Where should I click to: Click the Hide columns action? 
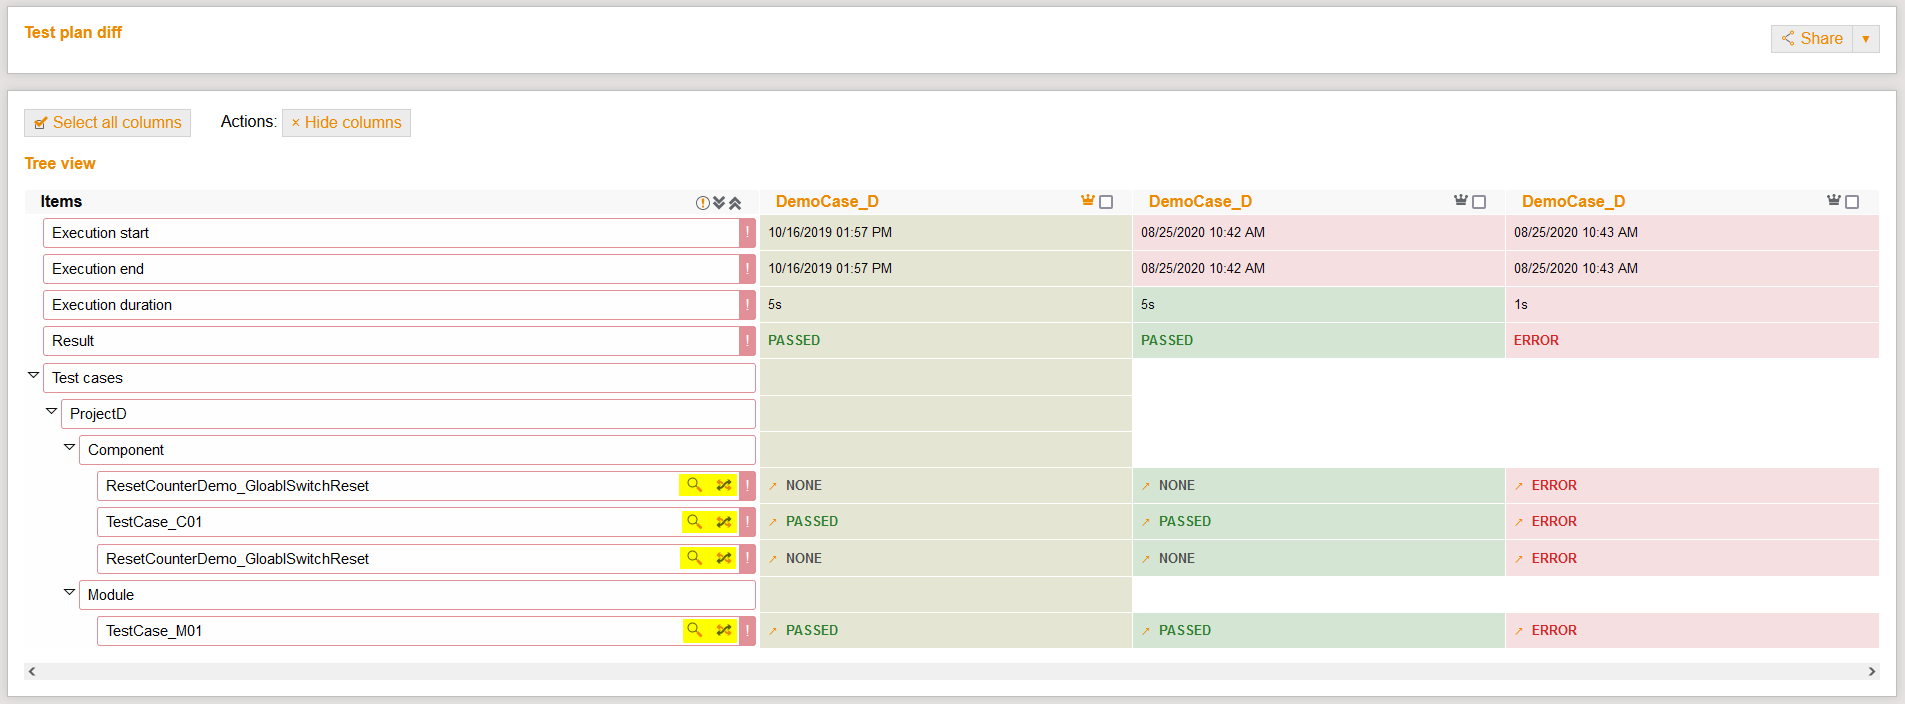pos(346,122)
